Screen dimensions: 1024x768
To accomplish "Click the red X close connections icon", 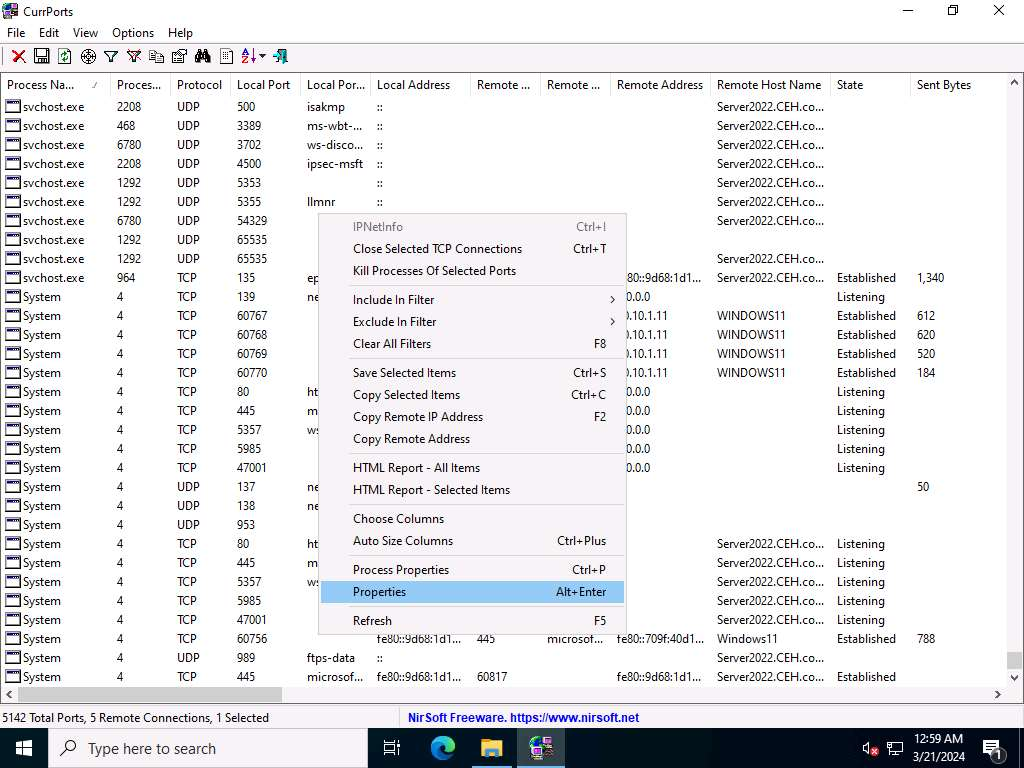I will (18, 57).
